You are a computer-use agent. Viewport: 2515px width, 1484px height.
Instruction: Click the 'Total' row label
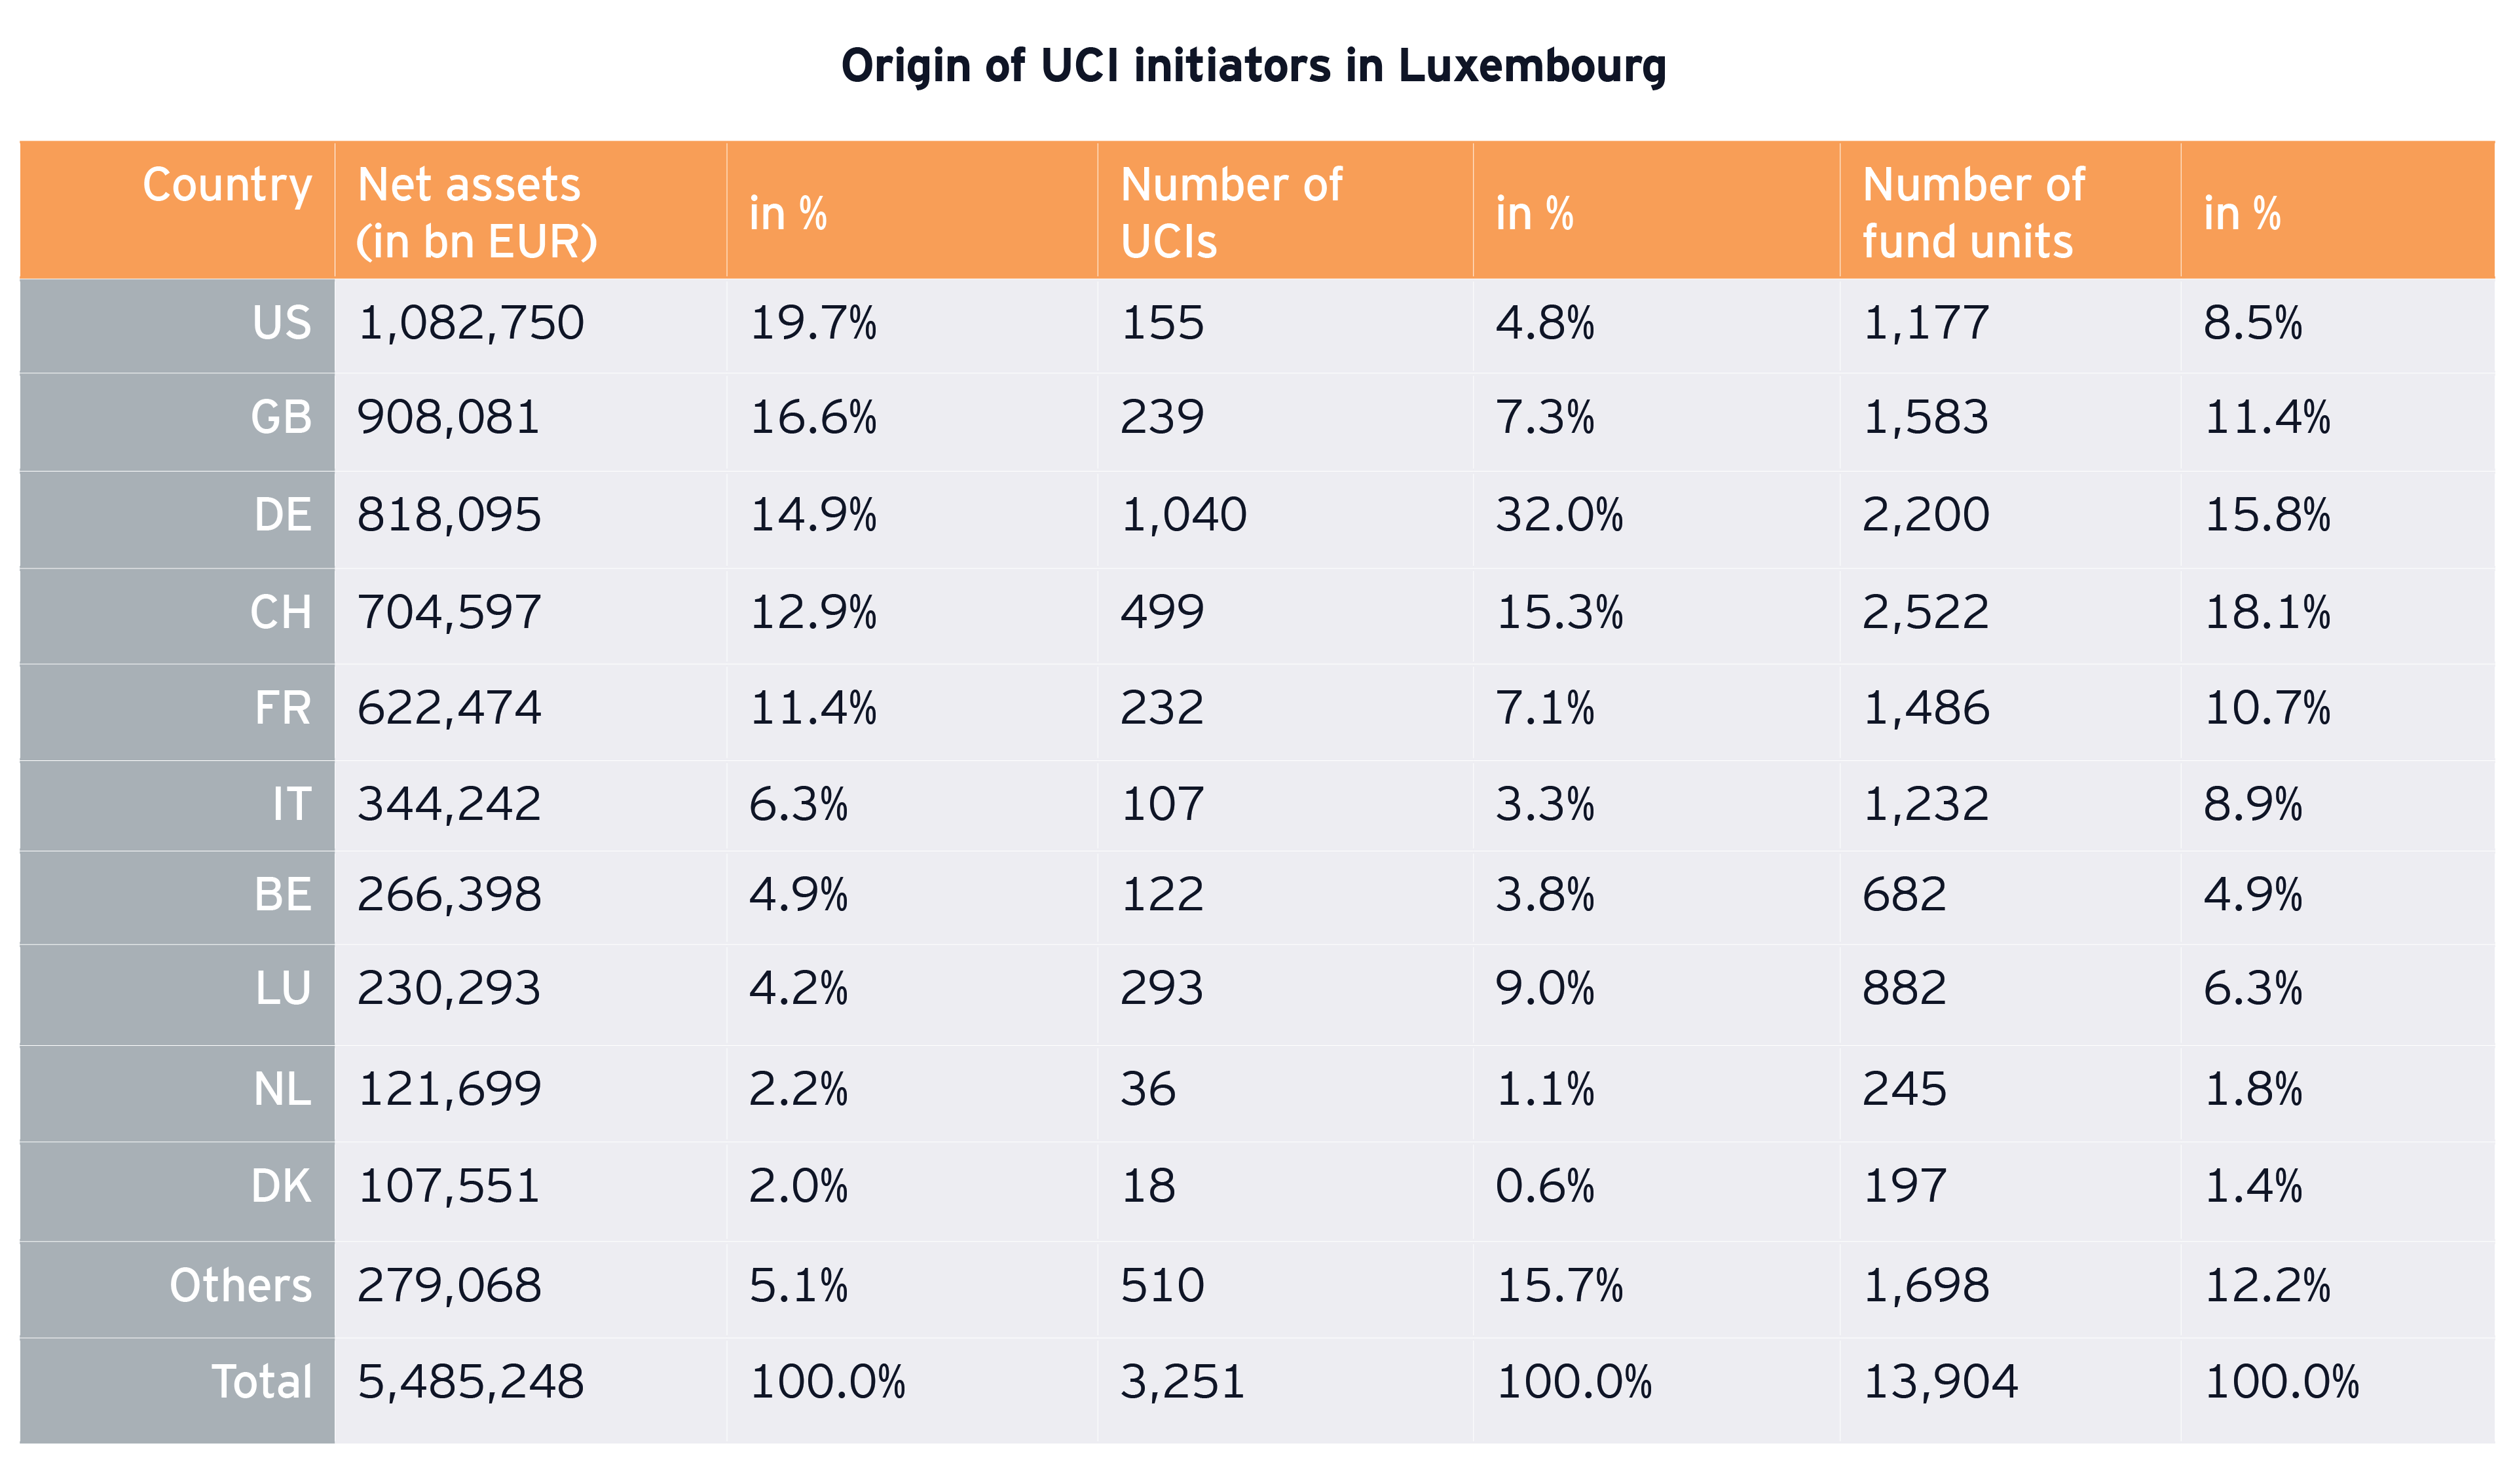pyautogui.click(x=261, y=1383)
